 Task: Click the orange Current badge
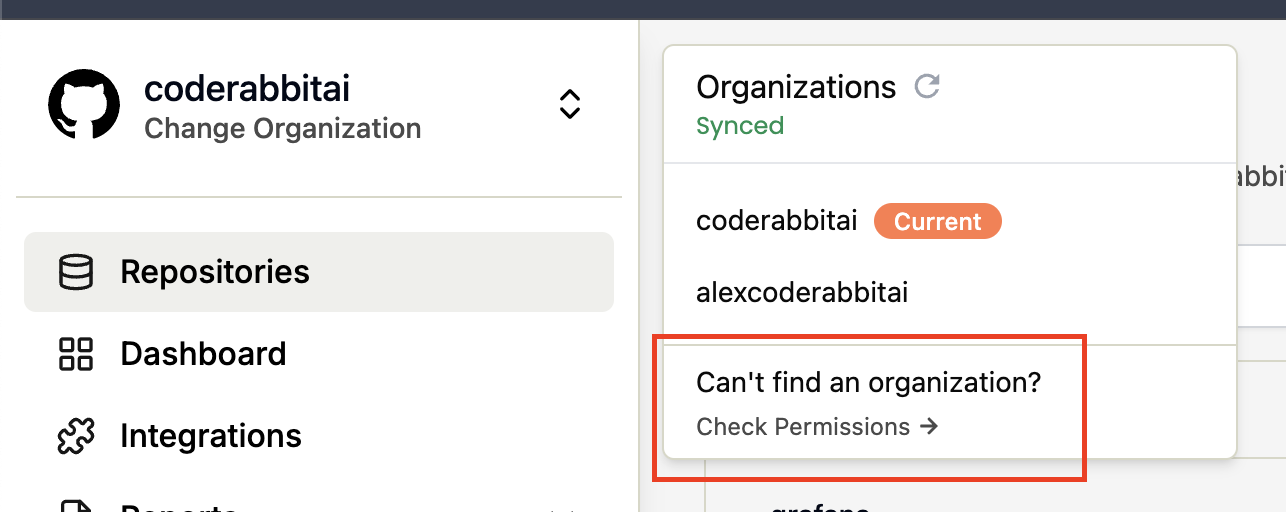pos(937,222)
